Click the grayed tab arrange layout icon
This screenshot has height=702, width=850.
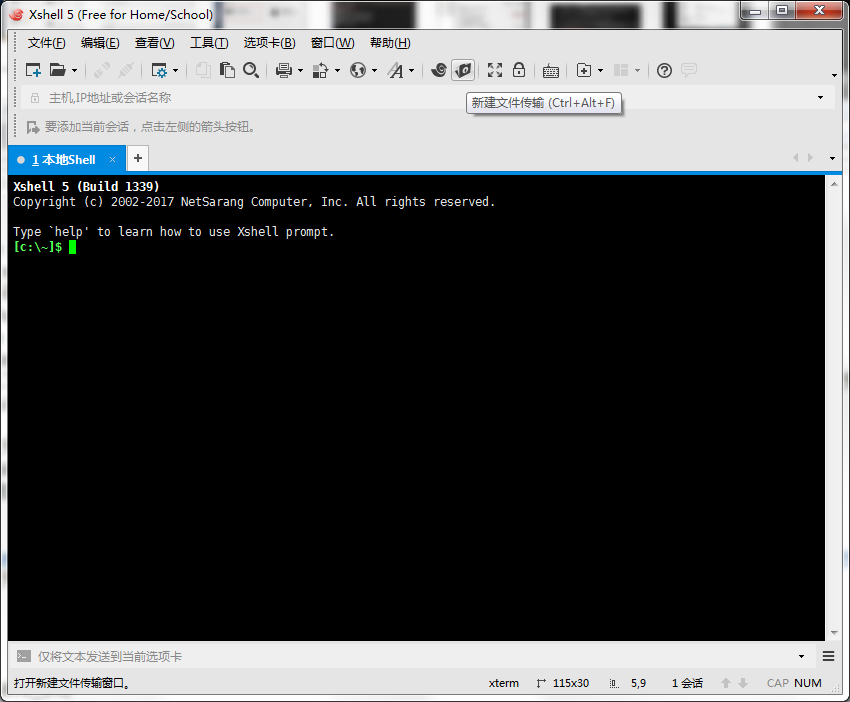click(x=621, y=70)
